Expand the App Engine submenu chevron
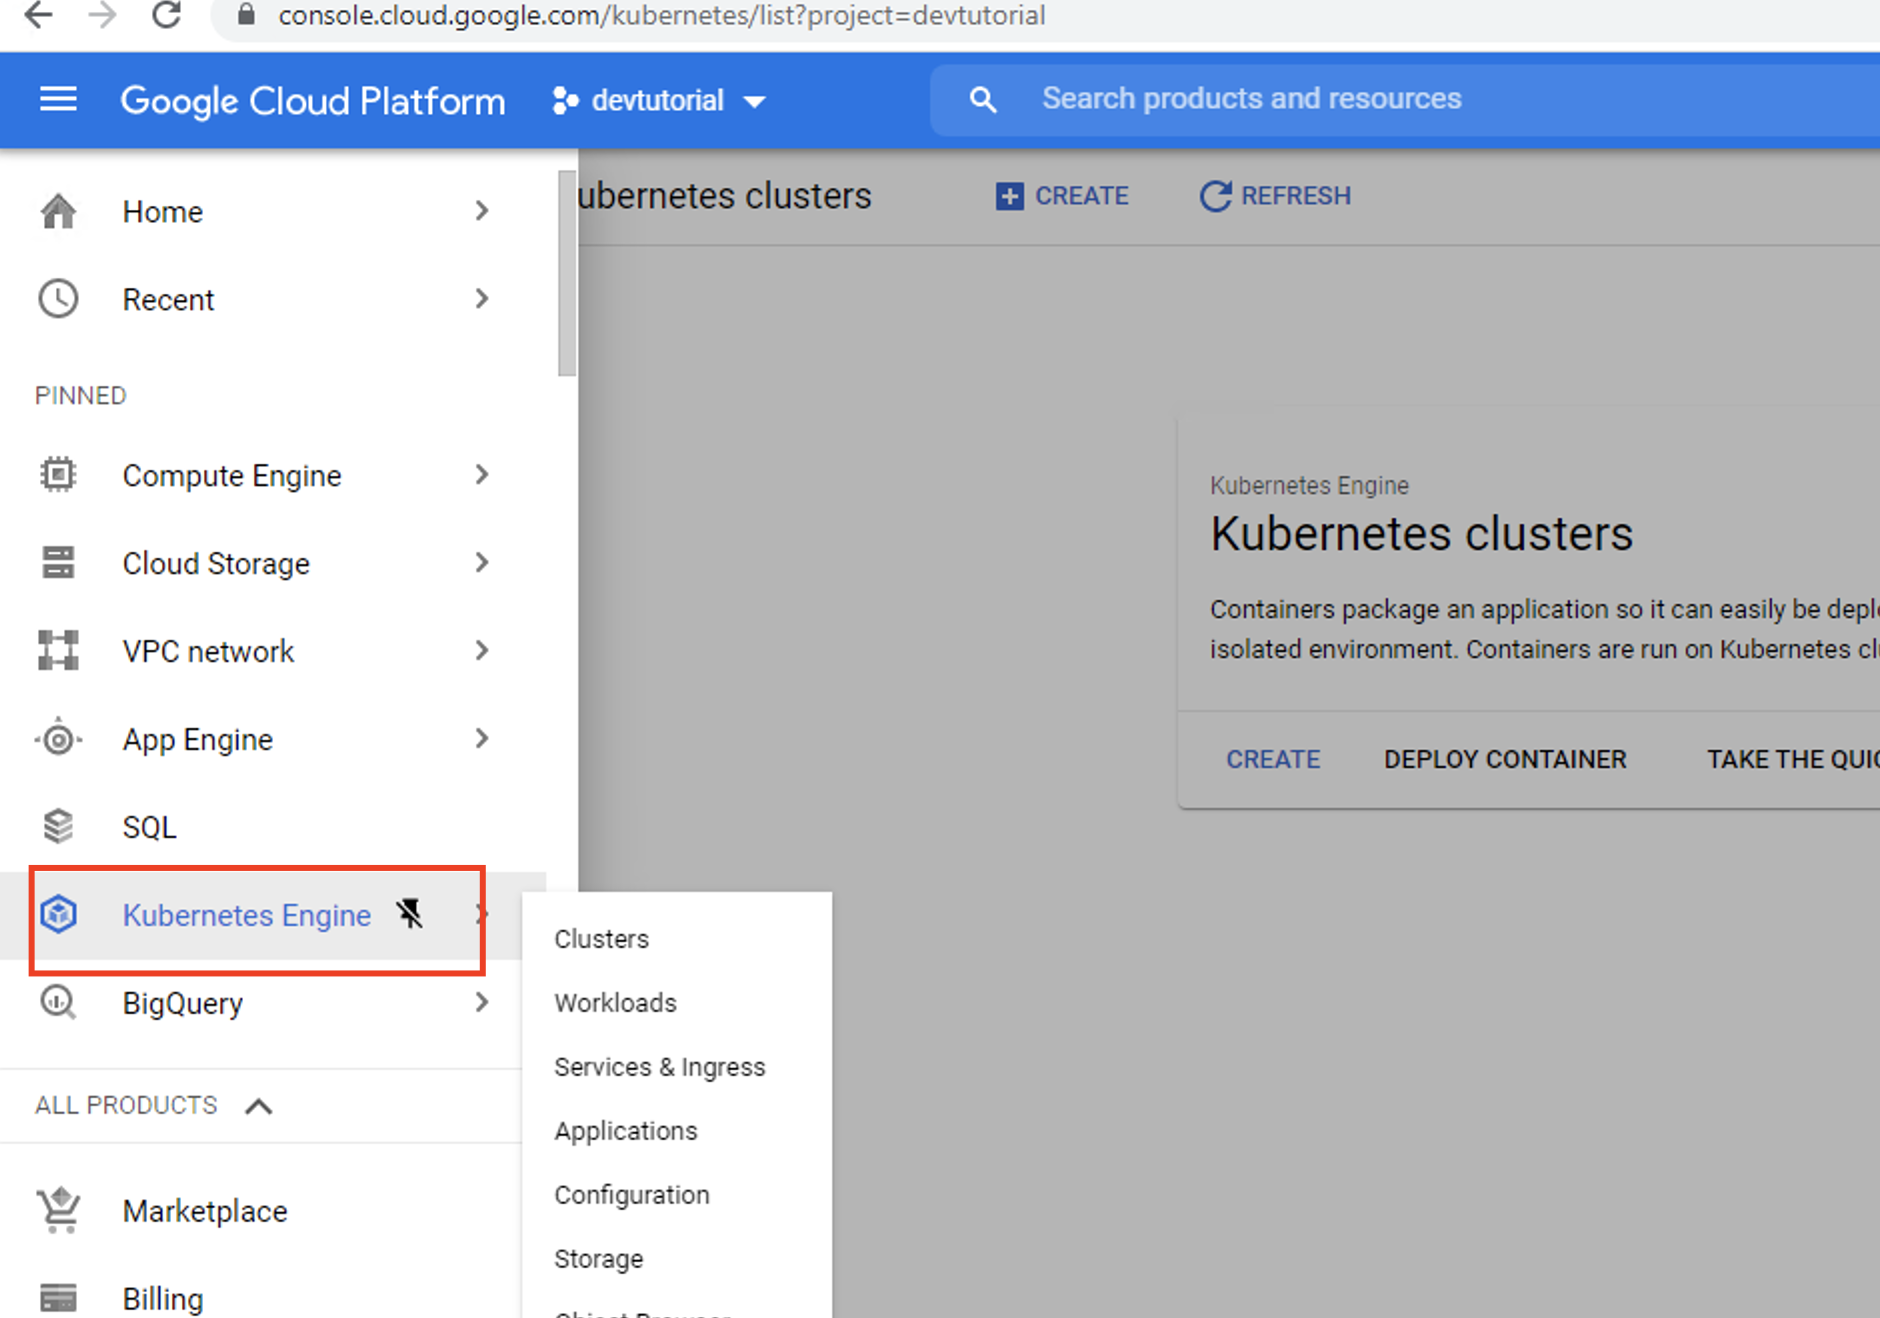The width and height of the screenshot is (1880, 1318). [482, 738]
